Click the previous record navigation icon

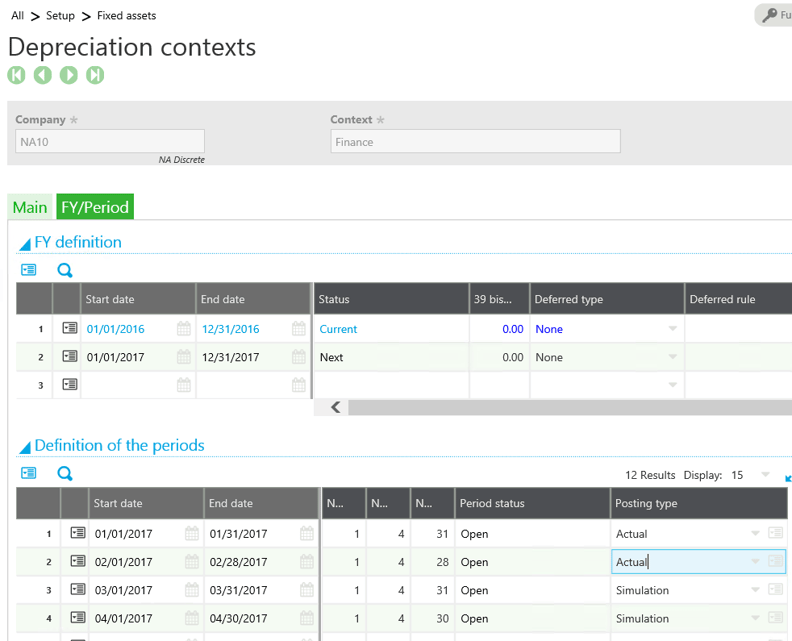42,75
